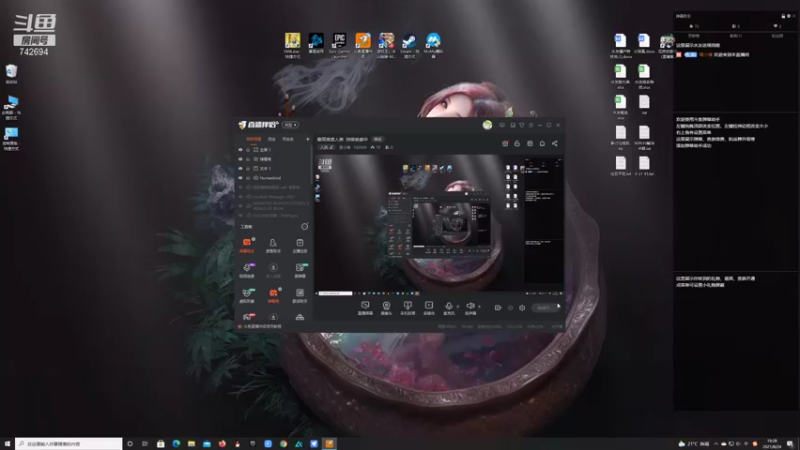Toggle visibility of the second source layer
800x450 pixels.
pyautogui.click(x=240, y=159)
